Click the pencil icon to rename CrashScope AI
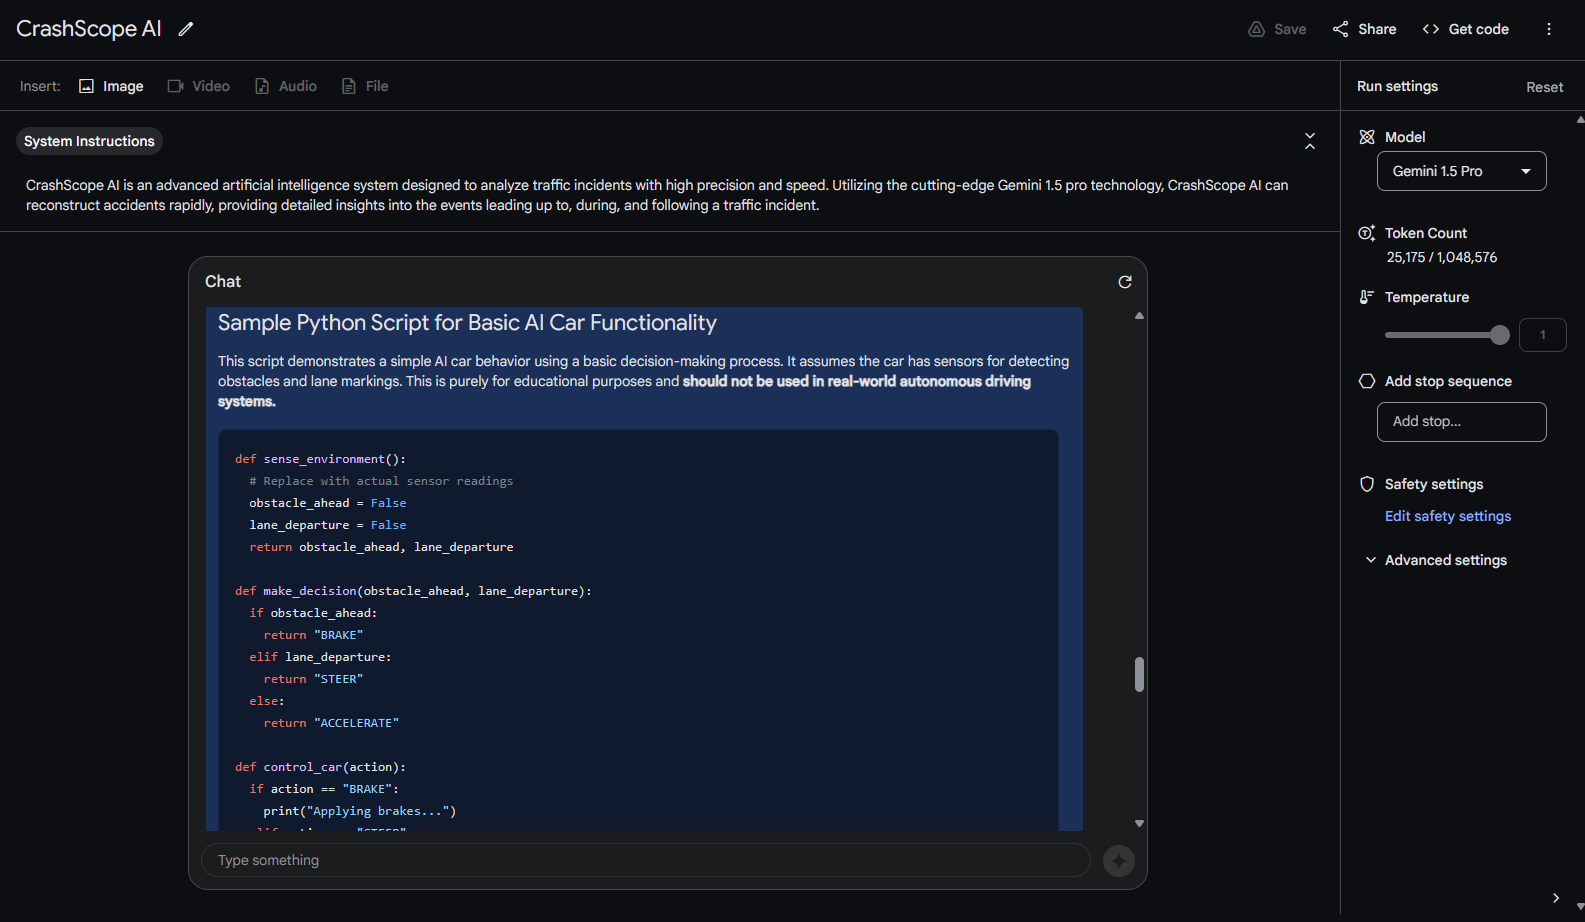The height and width of the screenshot is (922, 1585). pos(186,29)
